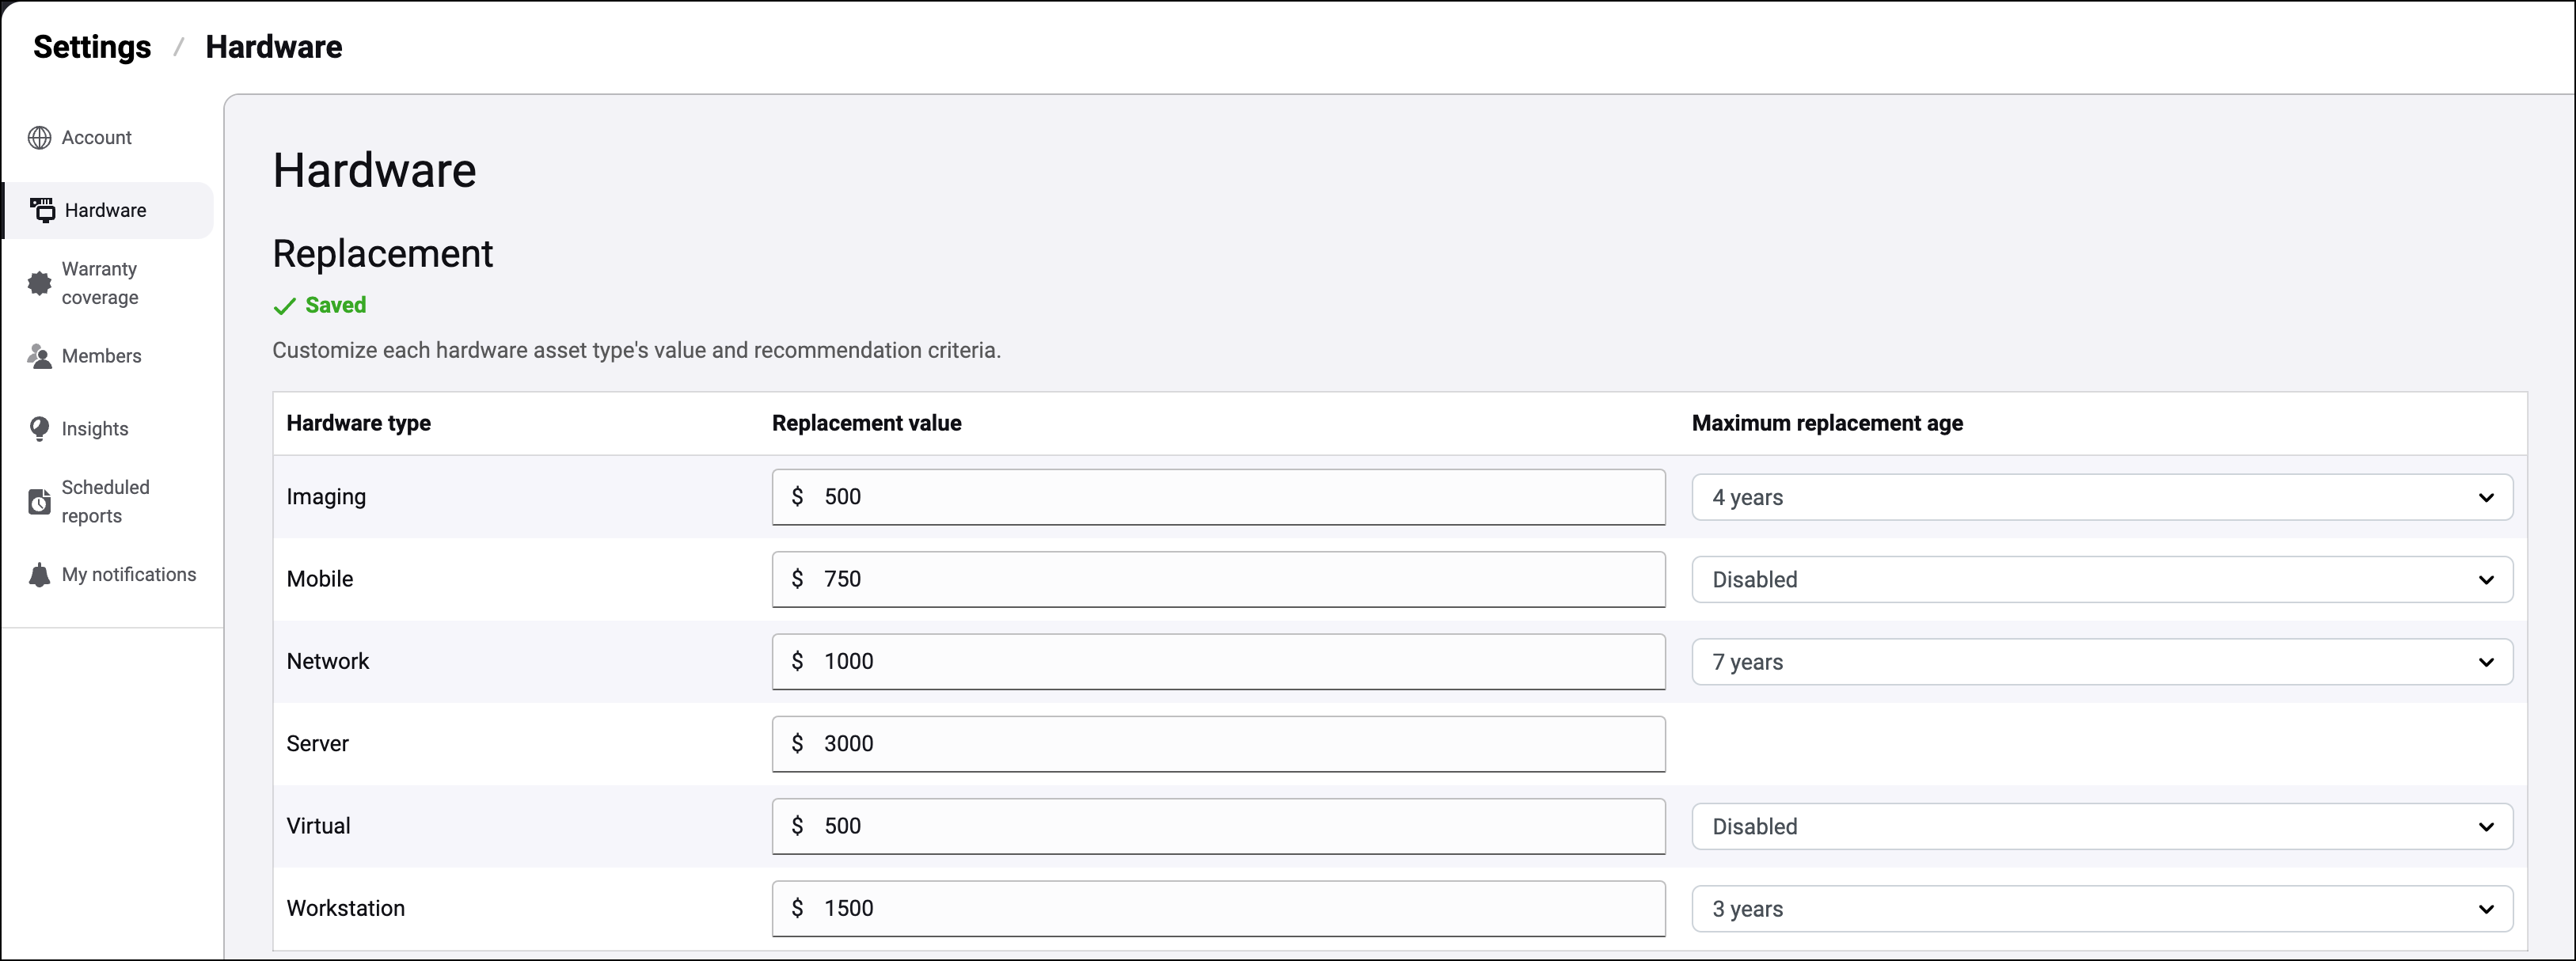Click the Members people icon
Viewport: 2576px width, 961px height.
(39, 356)
